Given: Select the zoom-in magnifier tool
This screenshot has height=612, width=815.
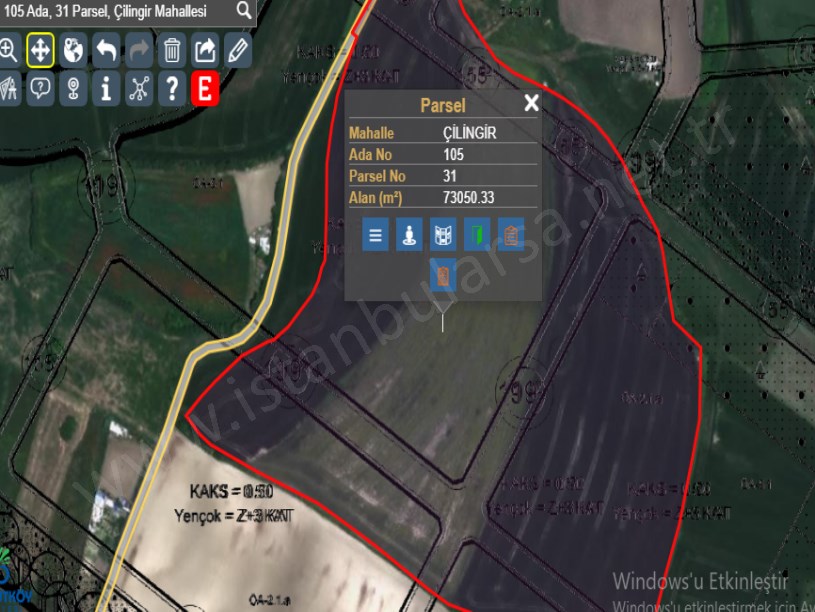Looking at the screenshot, I should (x=9, y=50).
